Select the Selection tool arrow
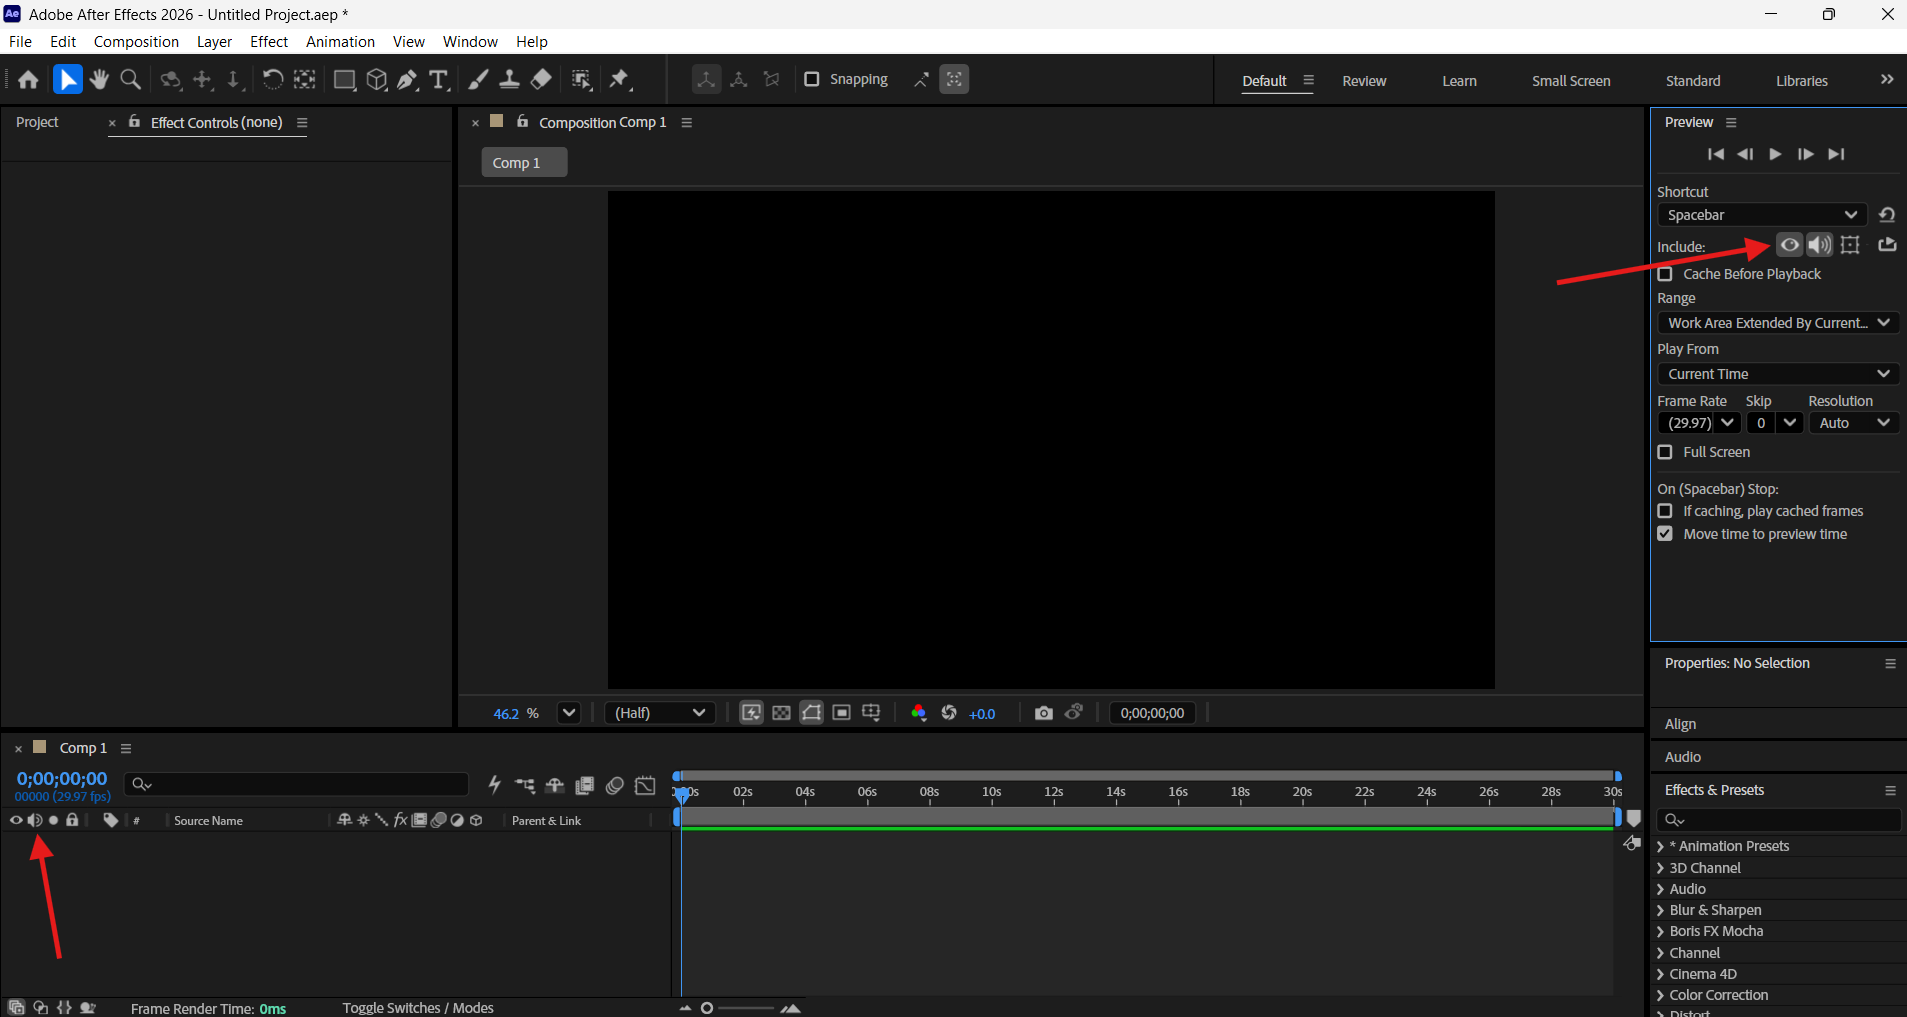 point(67,80)
